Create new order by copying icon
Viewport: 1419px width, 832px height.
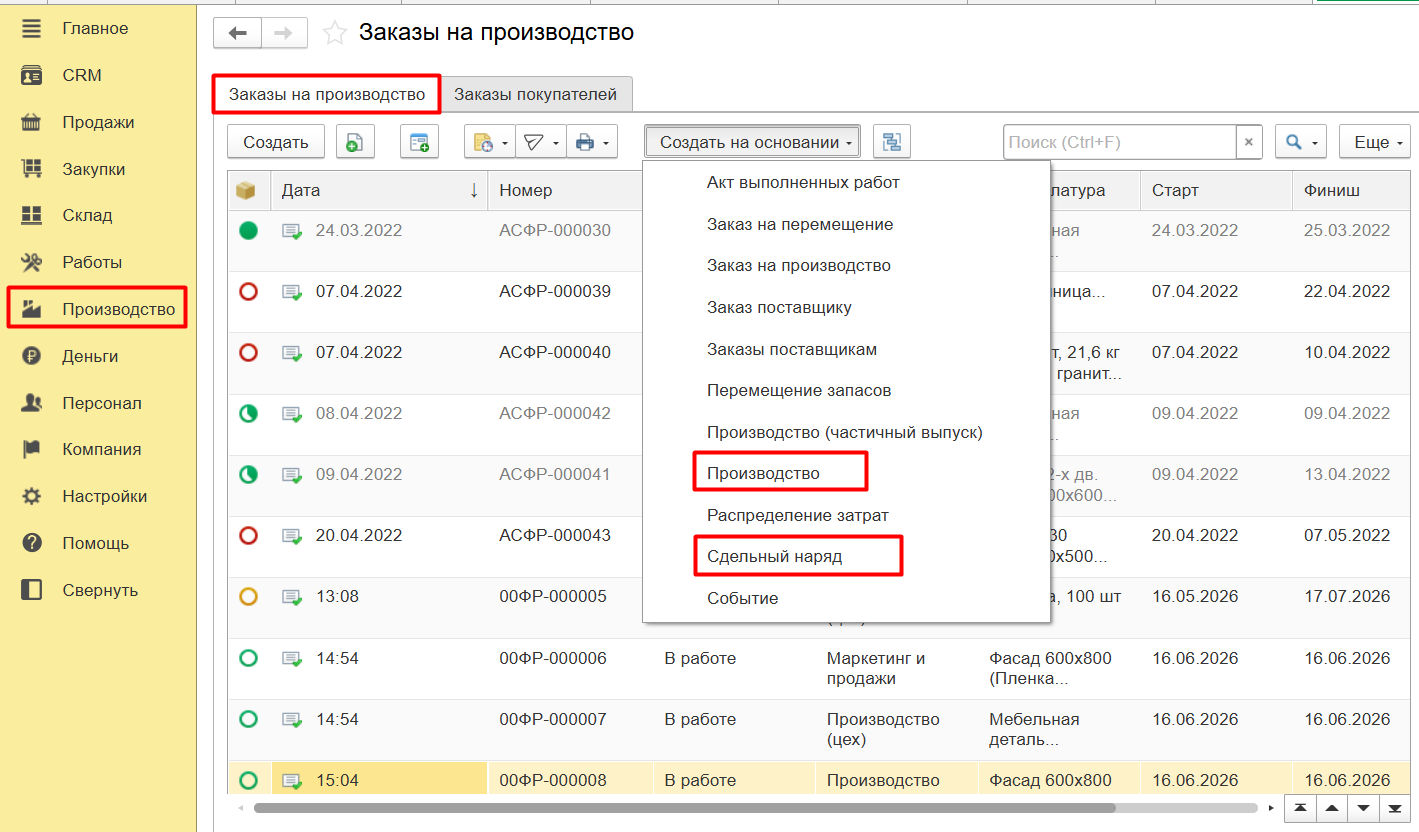click(x=355, y=142)
